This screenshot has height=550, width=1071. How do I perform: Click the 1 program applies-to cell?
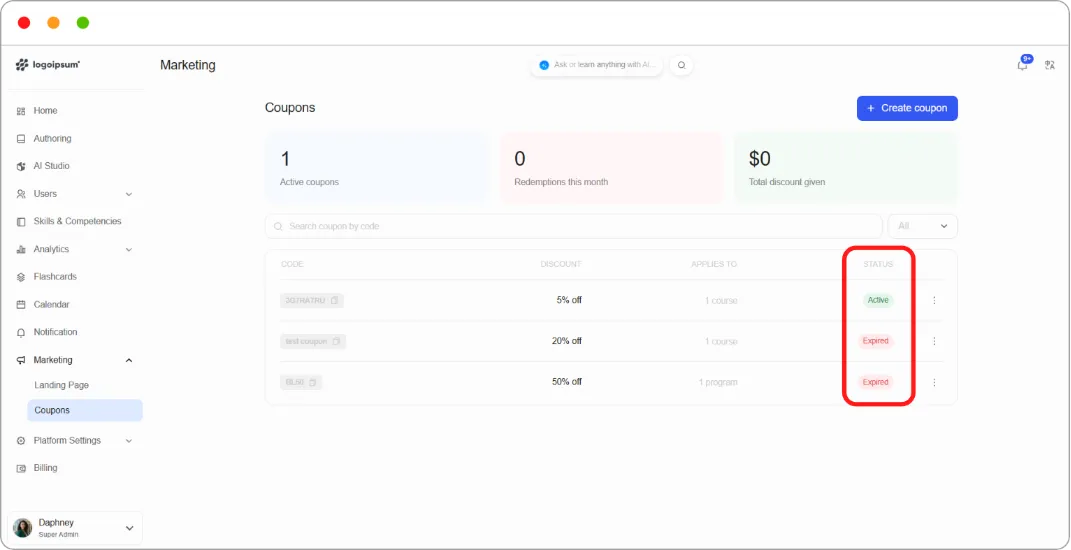click(718, 383)
